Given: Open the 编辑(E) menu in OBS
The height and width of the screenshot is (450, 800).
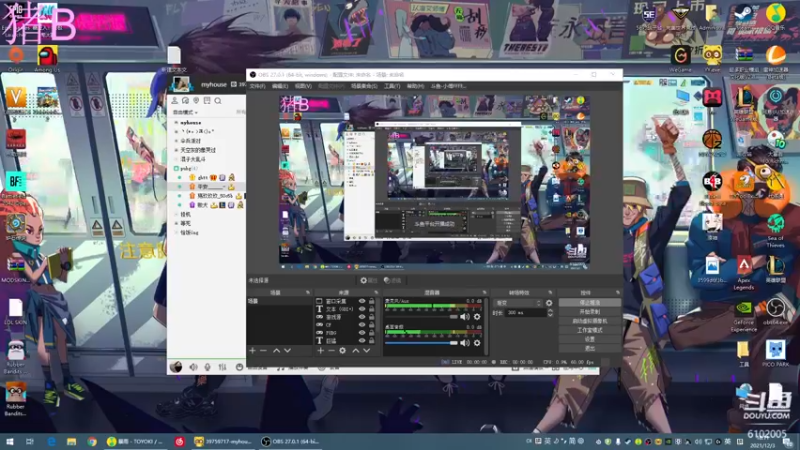Looking at the screenshot, I should coord(280,86).
